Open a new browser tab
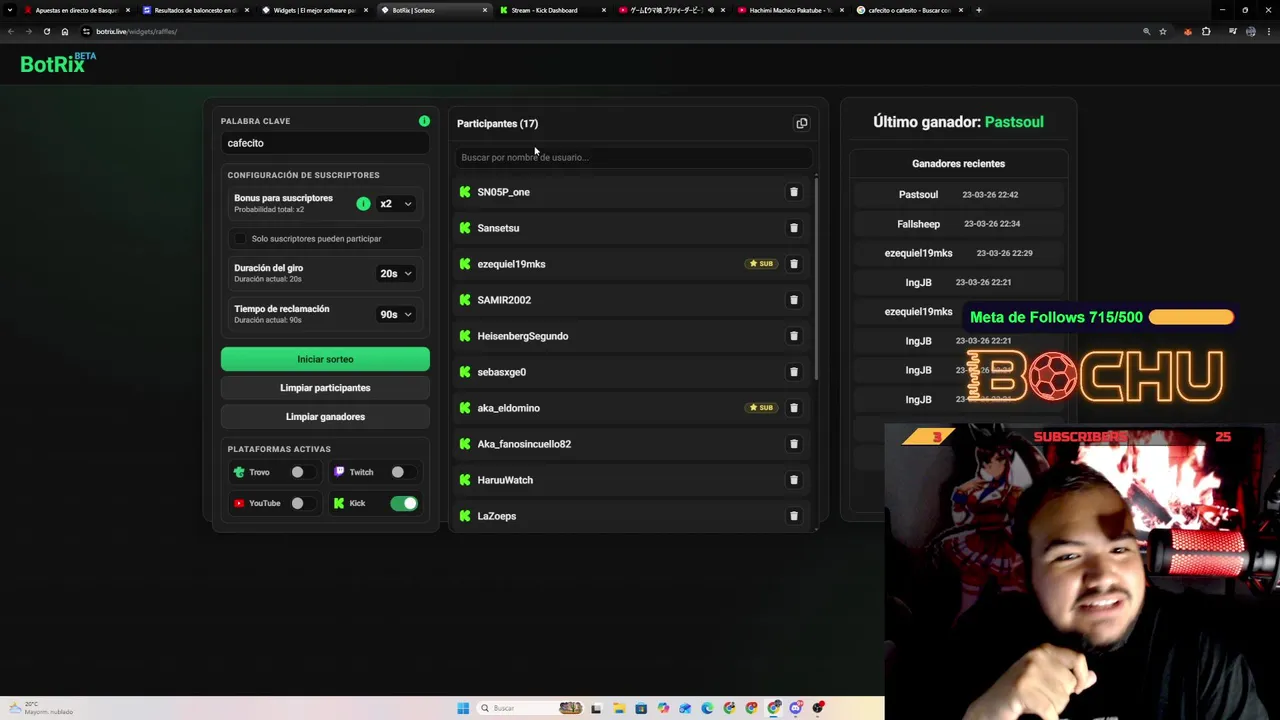 [x=978, y=10]
